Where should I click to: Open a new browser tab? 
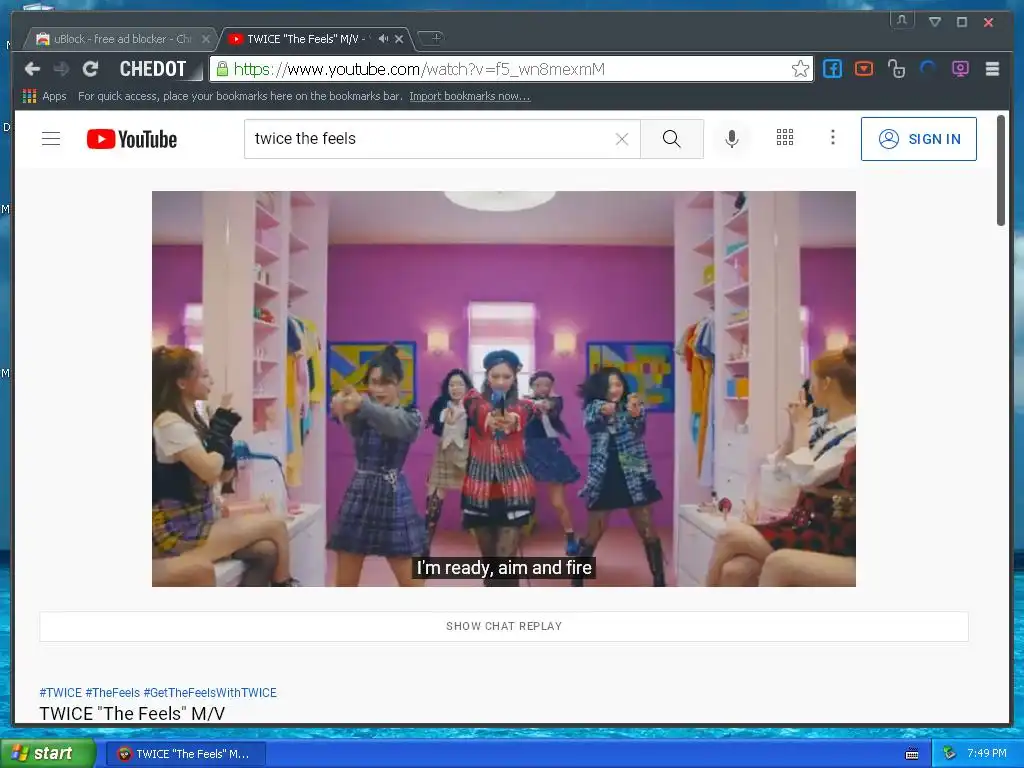pyautogui.click(x=432, y=38)
